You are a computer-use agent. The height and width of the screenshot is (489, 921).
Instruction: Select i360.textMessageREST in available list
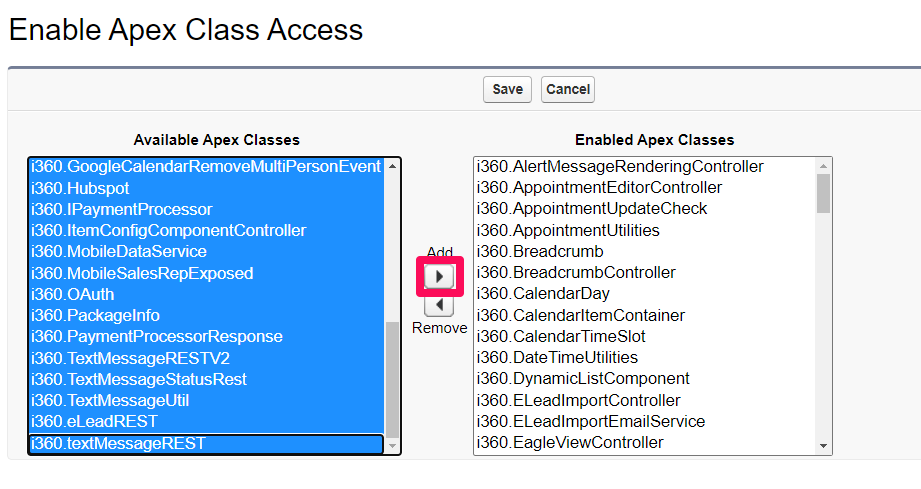tap(206, 443)
